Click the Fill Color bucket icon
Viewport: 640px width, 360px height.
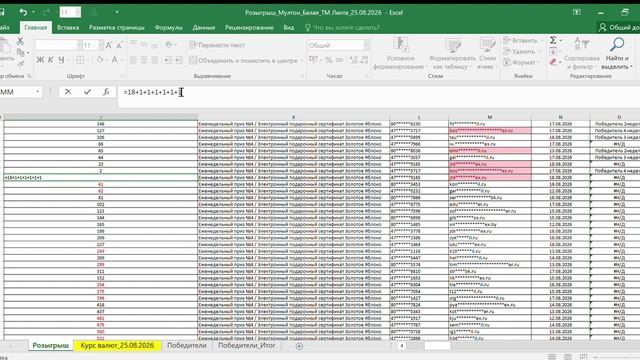pos(100,60)
